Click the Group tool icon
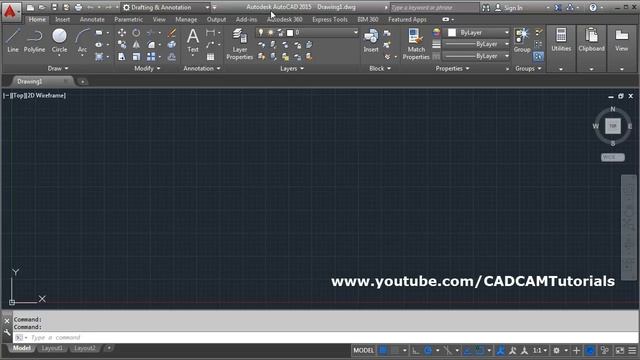Image resolution: width=640 pixels, height=360 pixels. pyautogui.click(x=522, y=40)
